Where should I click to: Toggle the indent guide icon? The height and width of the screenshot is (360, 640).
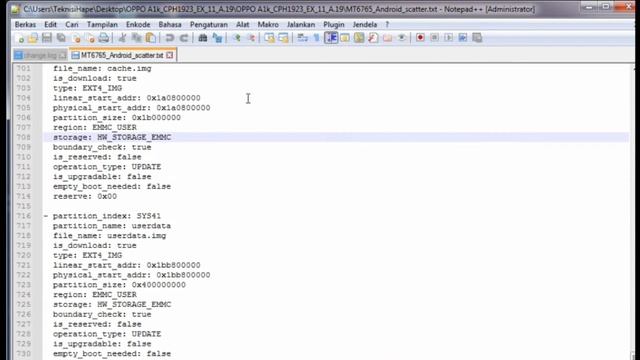tap(331, 38)
